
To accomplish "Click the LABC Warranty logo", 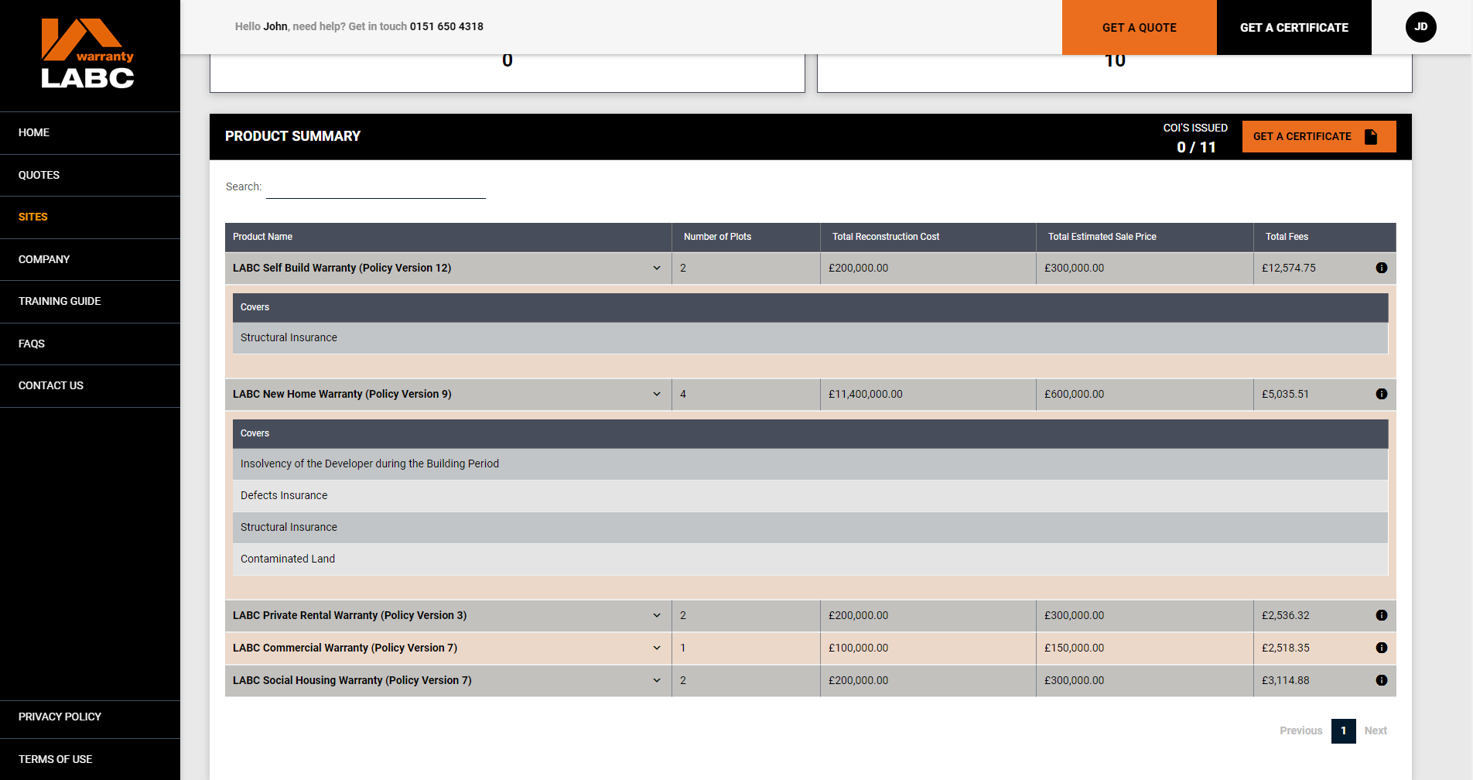I will pos(88,53).
